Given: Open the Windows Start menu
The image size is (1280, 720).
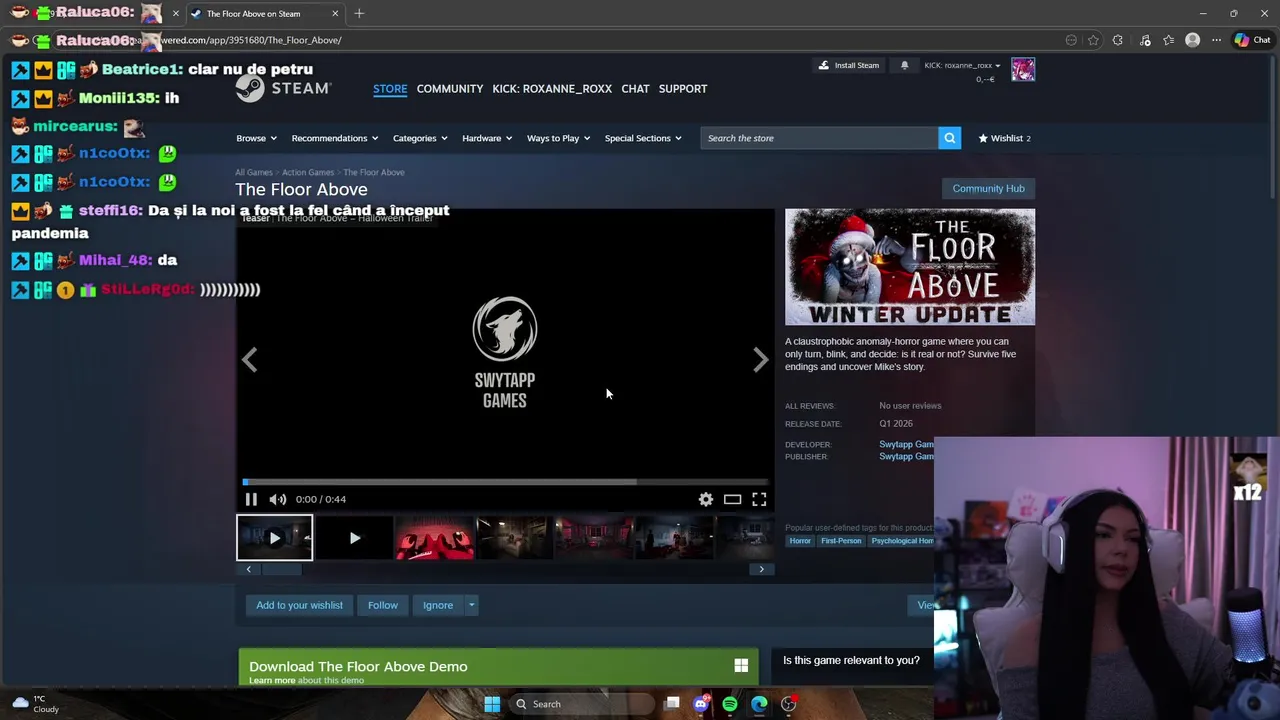Looking at the screenshot, I should point(492,704).
